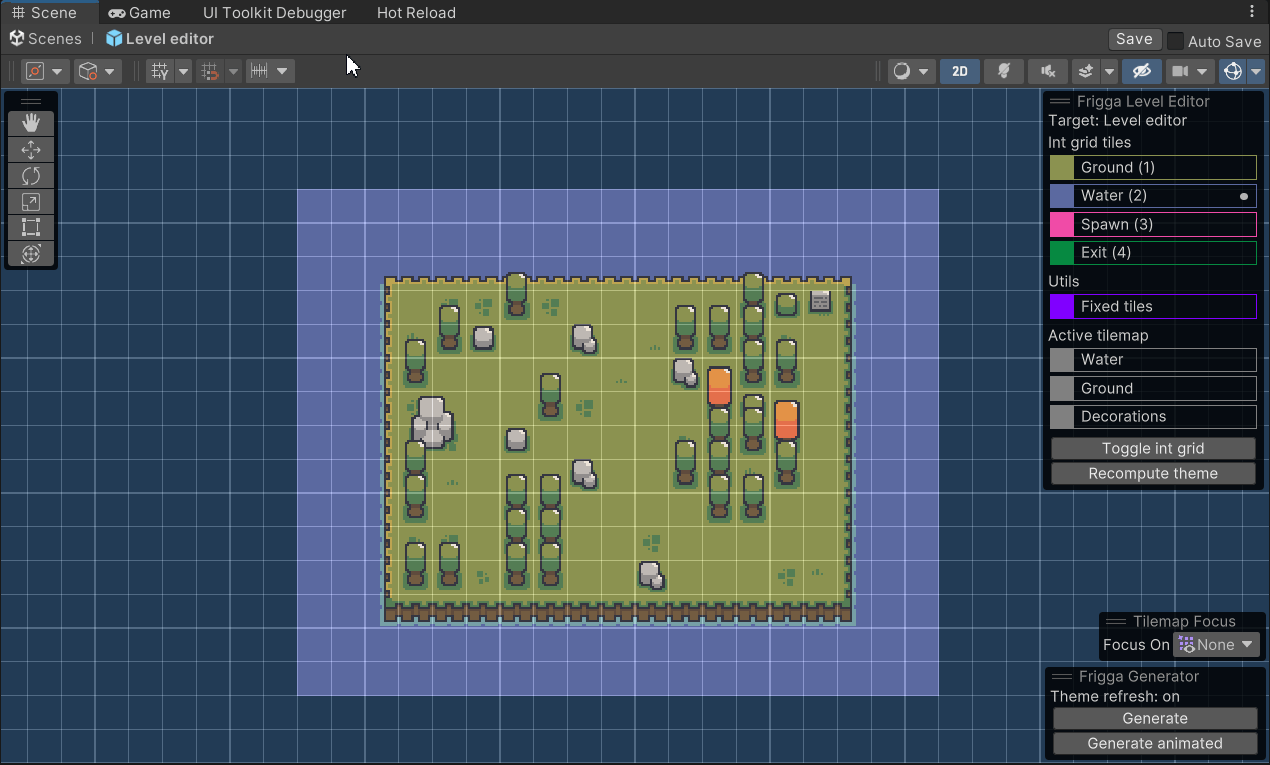Click the Level editor prefab cube icon
Screen dimensions: 1270x765
click(x=114, y=38)
